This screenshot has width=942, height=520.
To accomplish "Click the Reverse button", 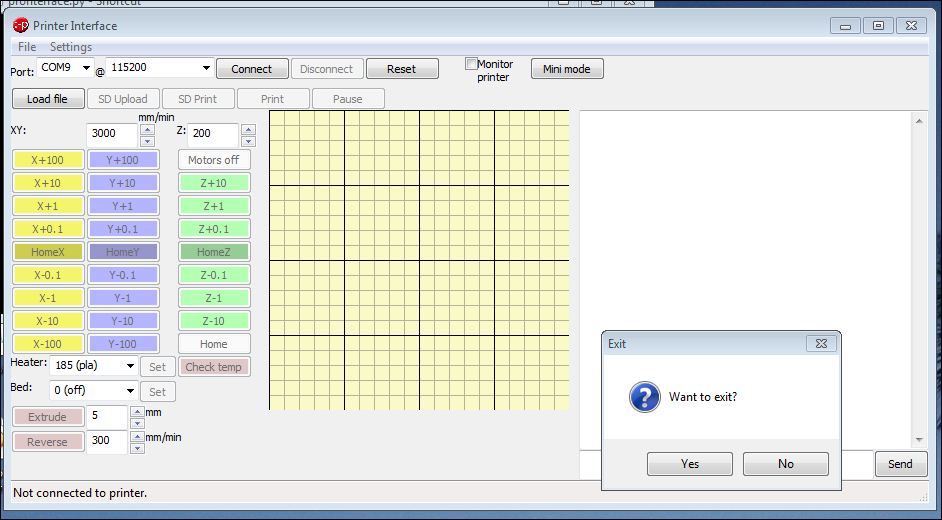I will tap(48, 442).
